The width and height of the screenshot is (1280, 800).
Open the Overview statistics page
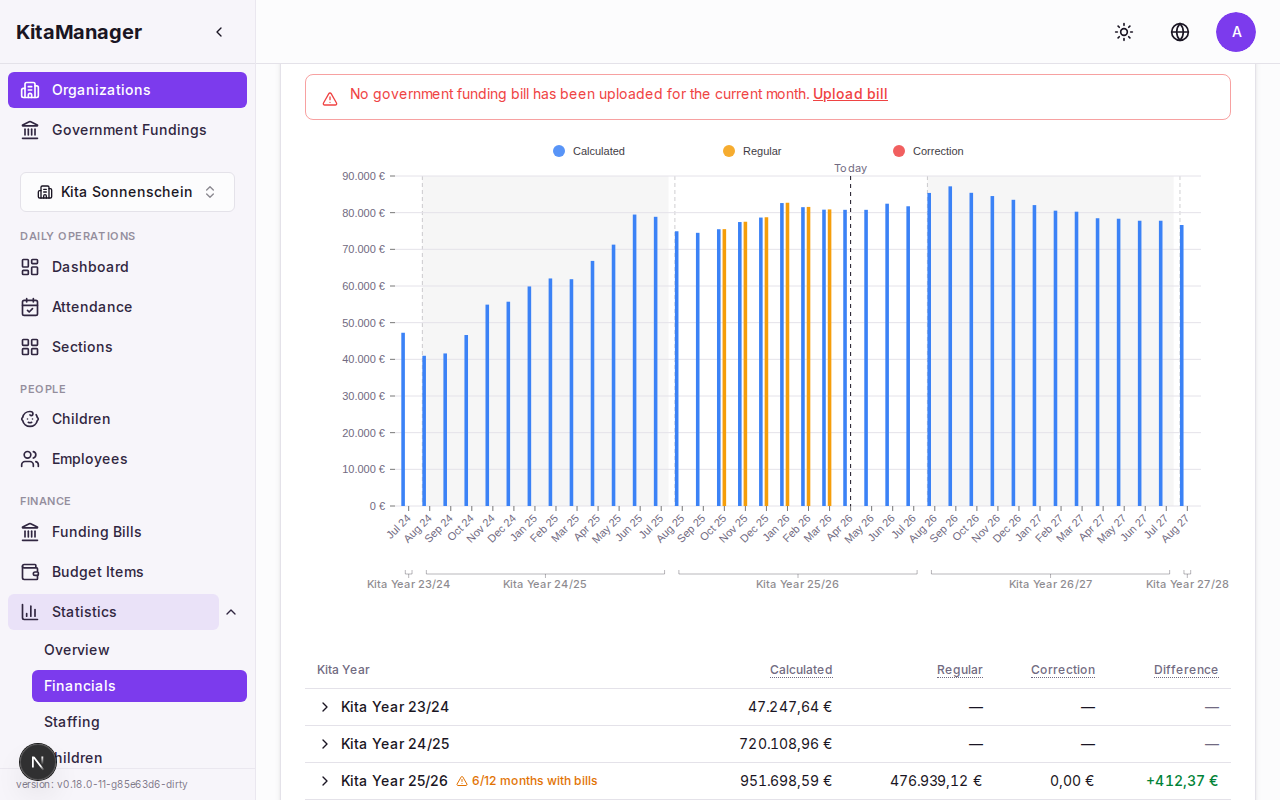77,650
